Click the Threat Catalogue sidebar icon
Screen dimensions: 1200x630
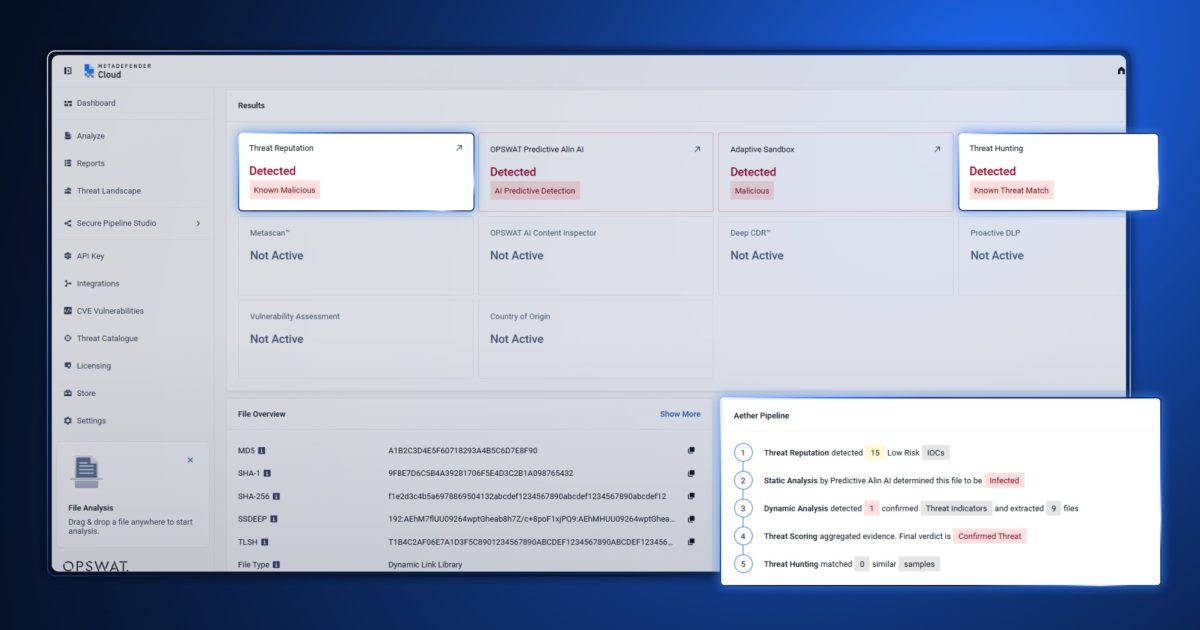coord(68,338)
